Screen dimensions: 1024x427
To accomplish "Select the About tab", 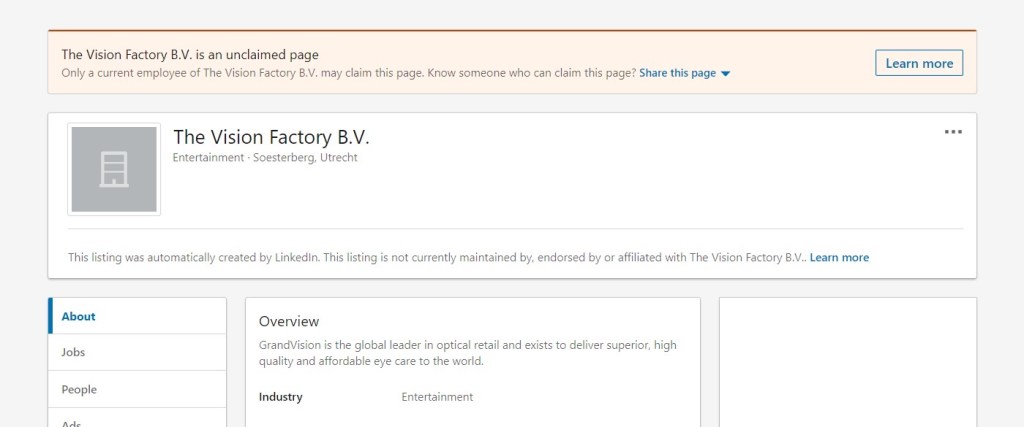I will [79, 316].
